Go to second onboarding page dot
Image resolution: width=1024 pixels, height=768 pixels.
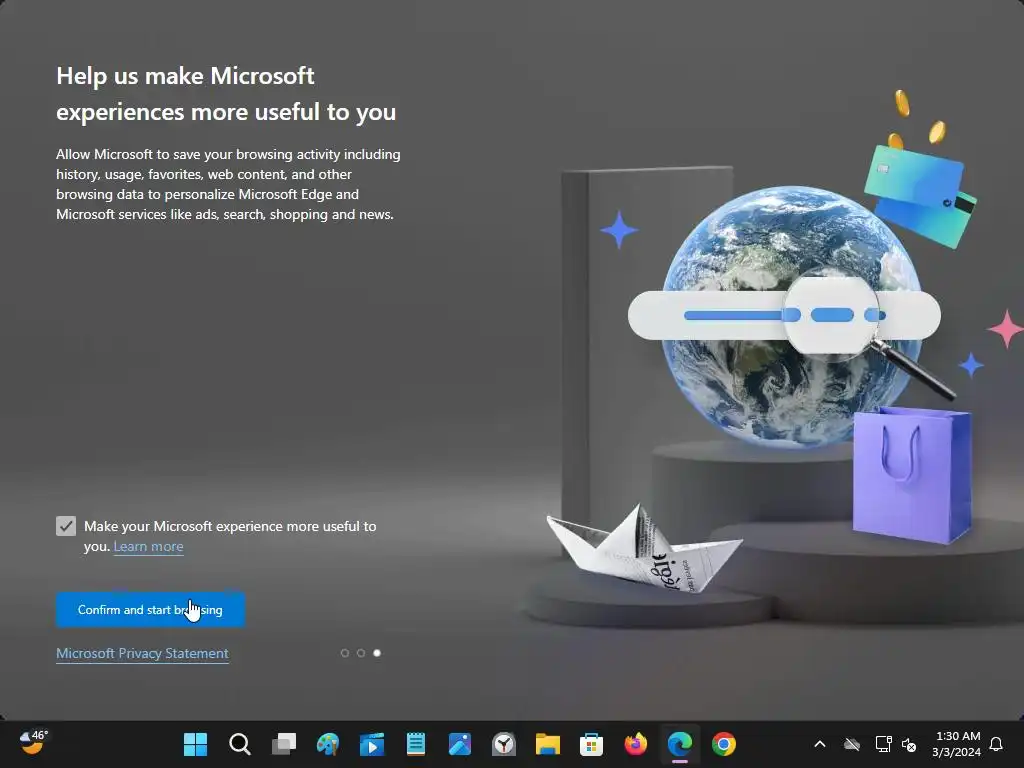[x=360, y=653]
